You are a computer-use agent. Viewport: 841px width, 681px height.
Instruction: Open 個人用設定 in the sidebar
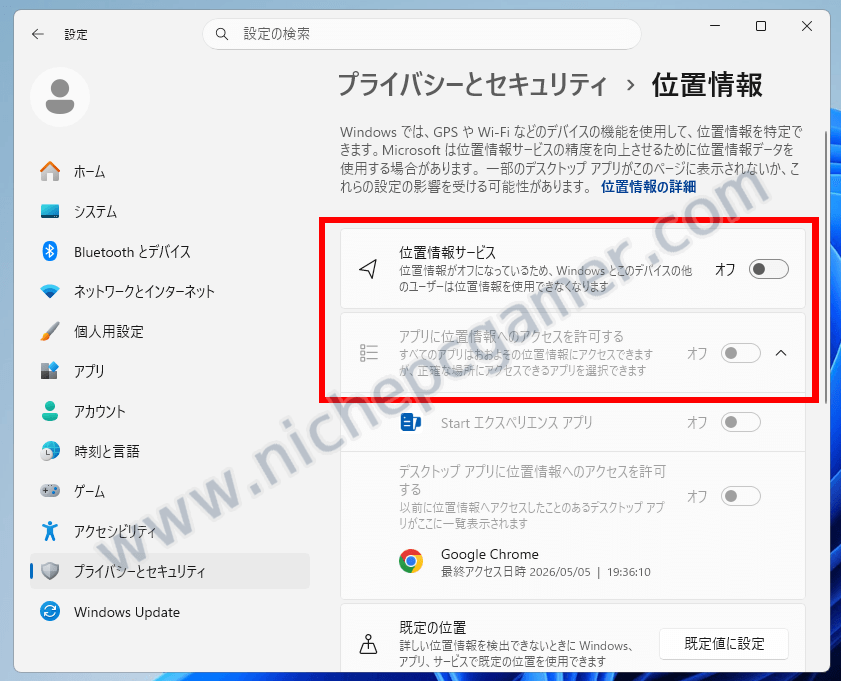(169, 331)
